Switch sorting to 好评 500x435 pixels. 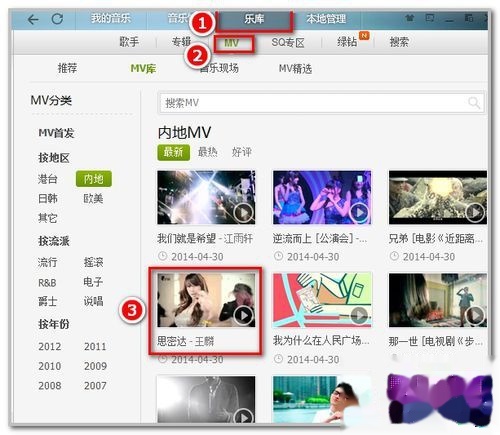click(x=242, y=152)
